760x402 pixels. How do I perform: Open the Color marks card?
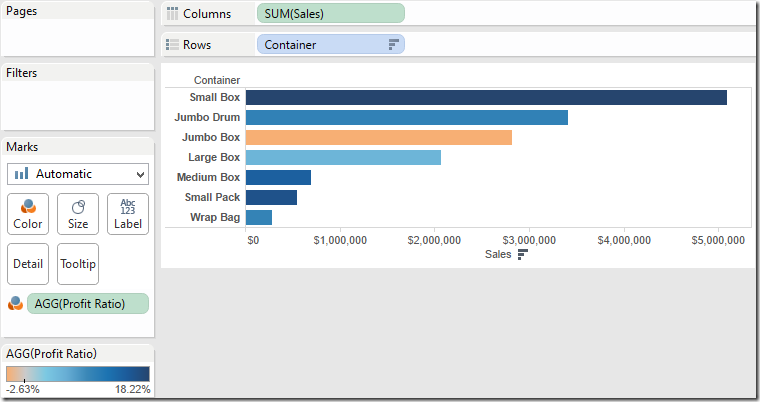click(28, 214)
